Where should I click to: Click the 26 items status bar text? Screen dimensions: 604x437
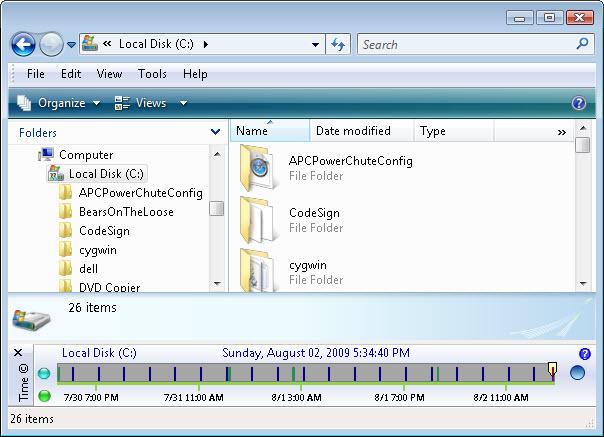pyautogui.click(x=32, y=419)
